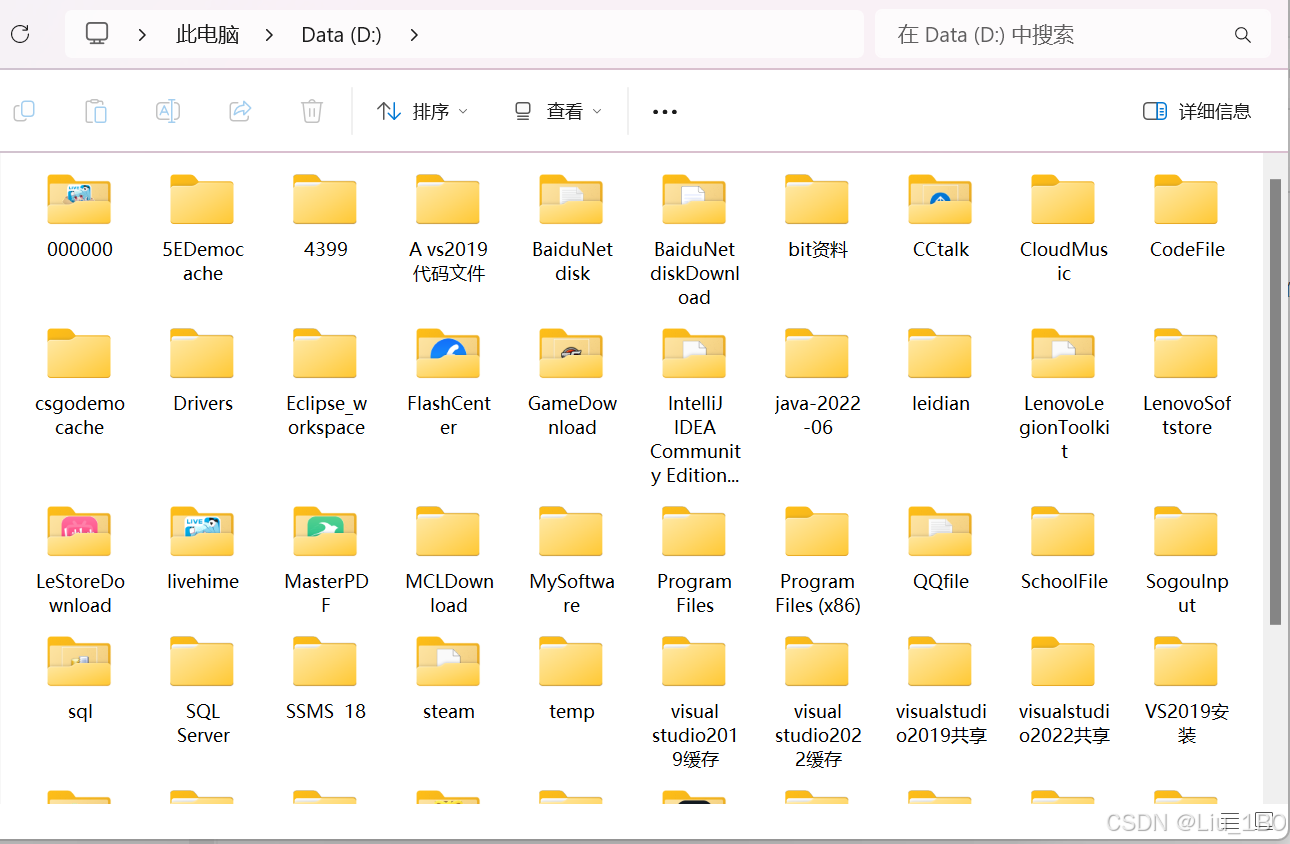1290x844 pixels.
Task: Click Data (D:) in the address bar
Action: [342, 35]
